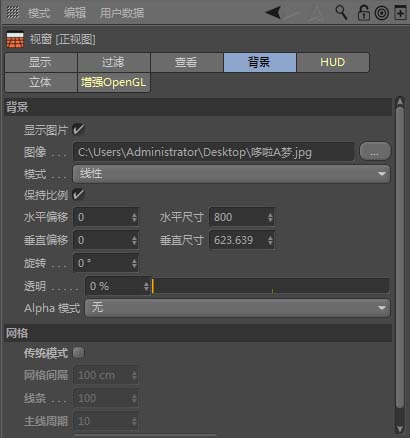Viewport: 410px width, 438px height.
Task: Click the circular target mode icon
Action: point(382,13)
